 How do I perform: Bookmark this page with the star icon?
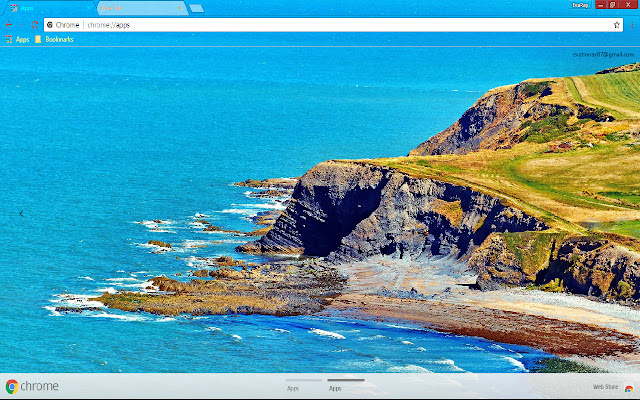pyautogui.click(x=616, y=25)
